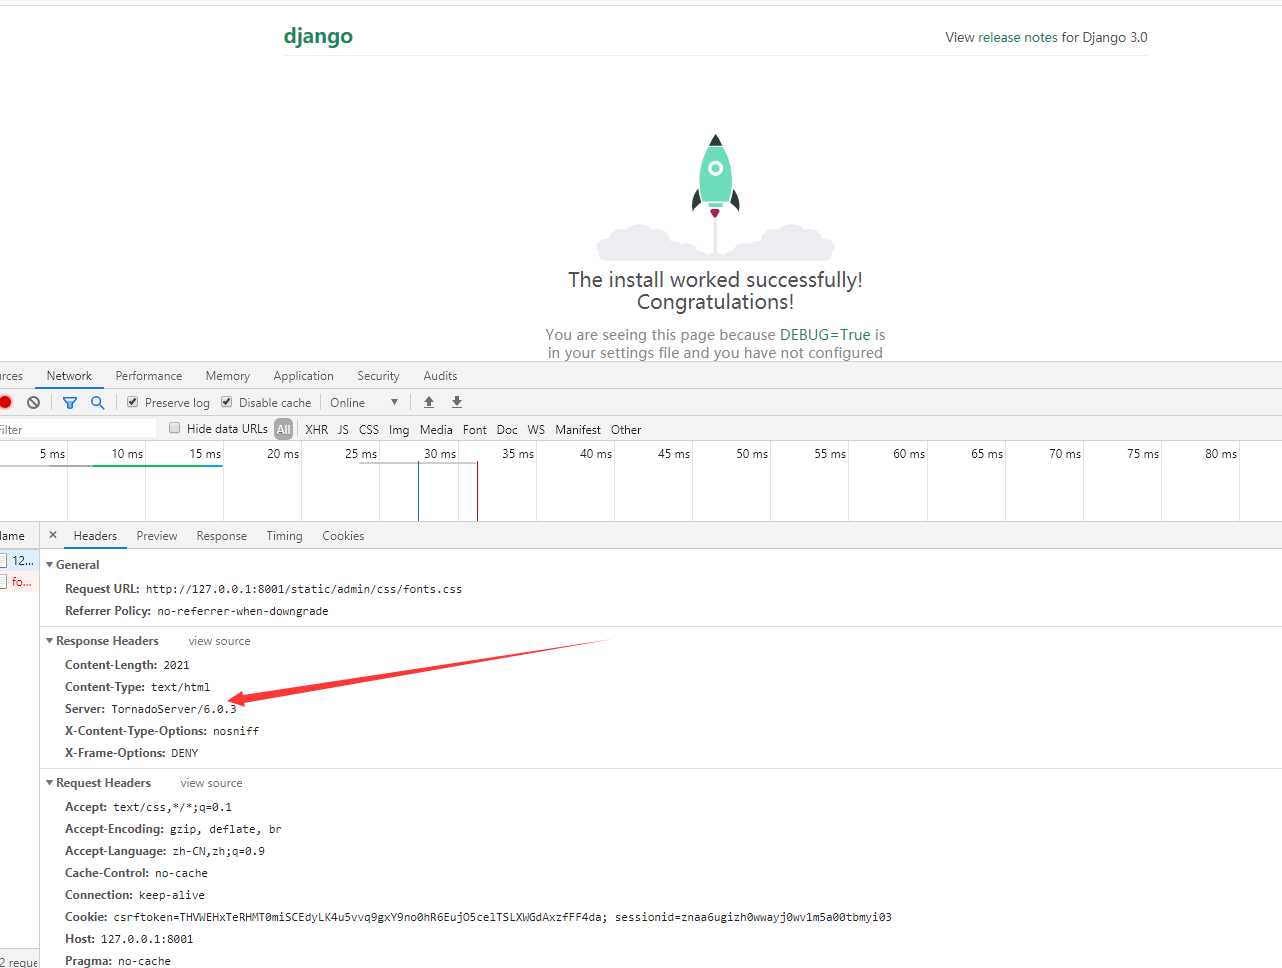Select the request row starting with 12
This screenshot has height=968, width=1282.
(x=19, y=560)
